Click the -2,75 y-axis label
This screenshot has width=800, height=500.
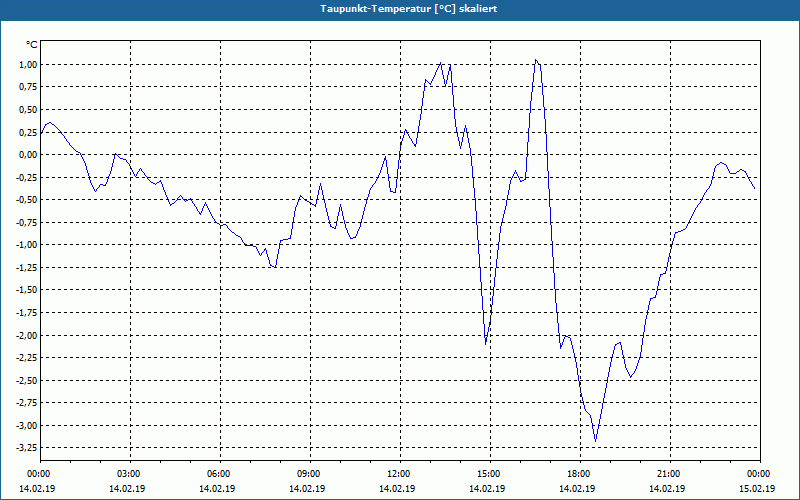27,403
